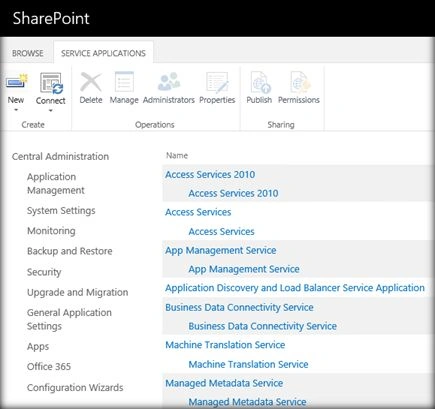
Task: Open the Permissions ribbon icon
Action: 299,82
